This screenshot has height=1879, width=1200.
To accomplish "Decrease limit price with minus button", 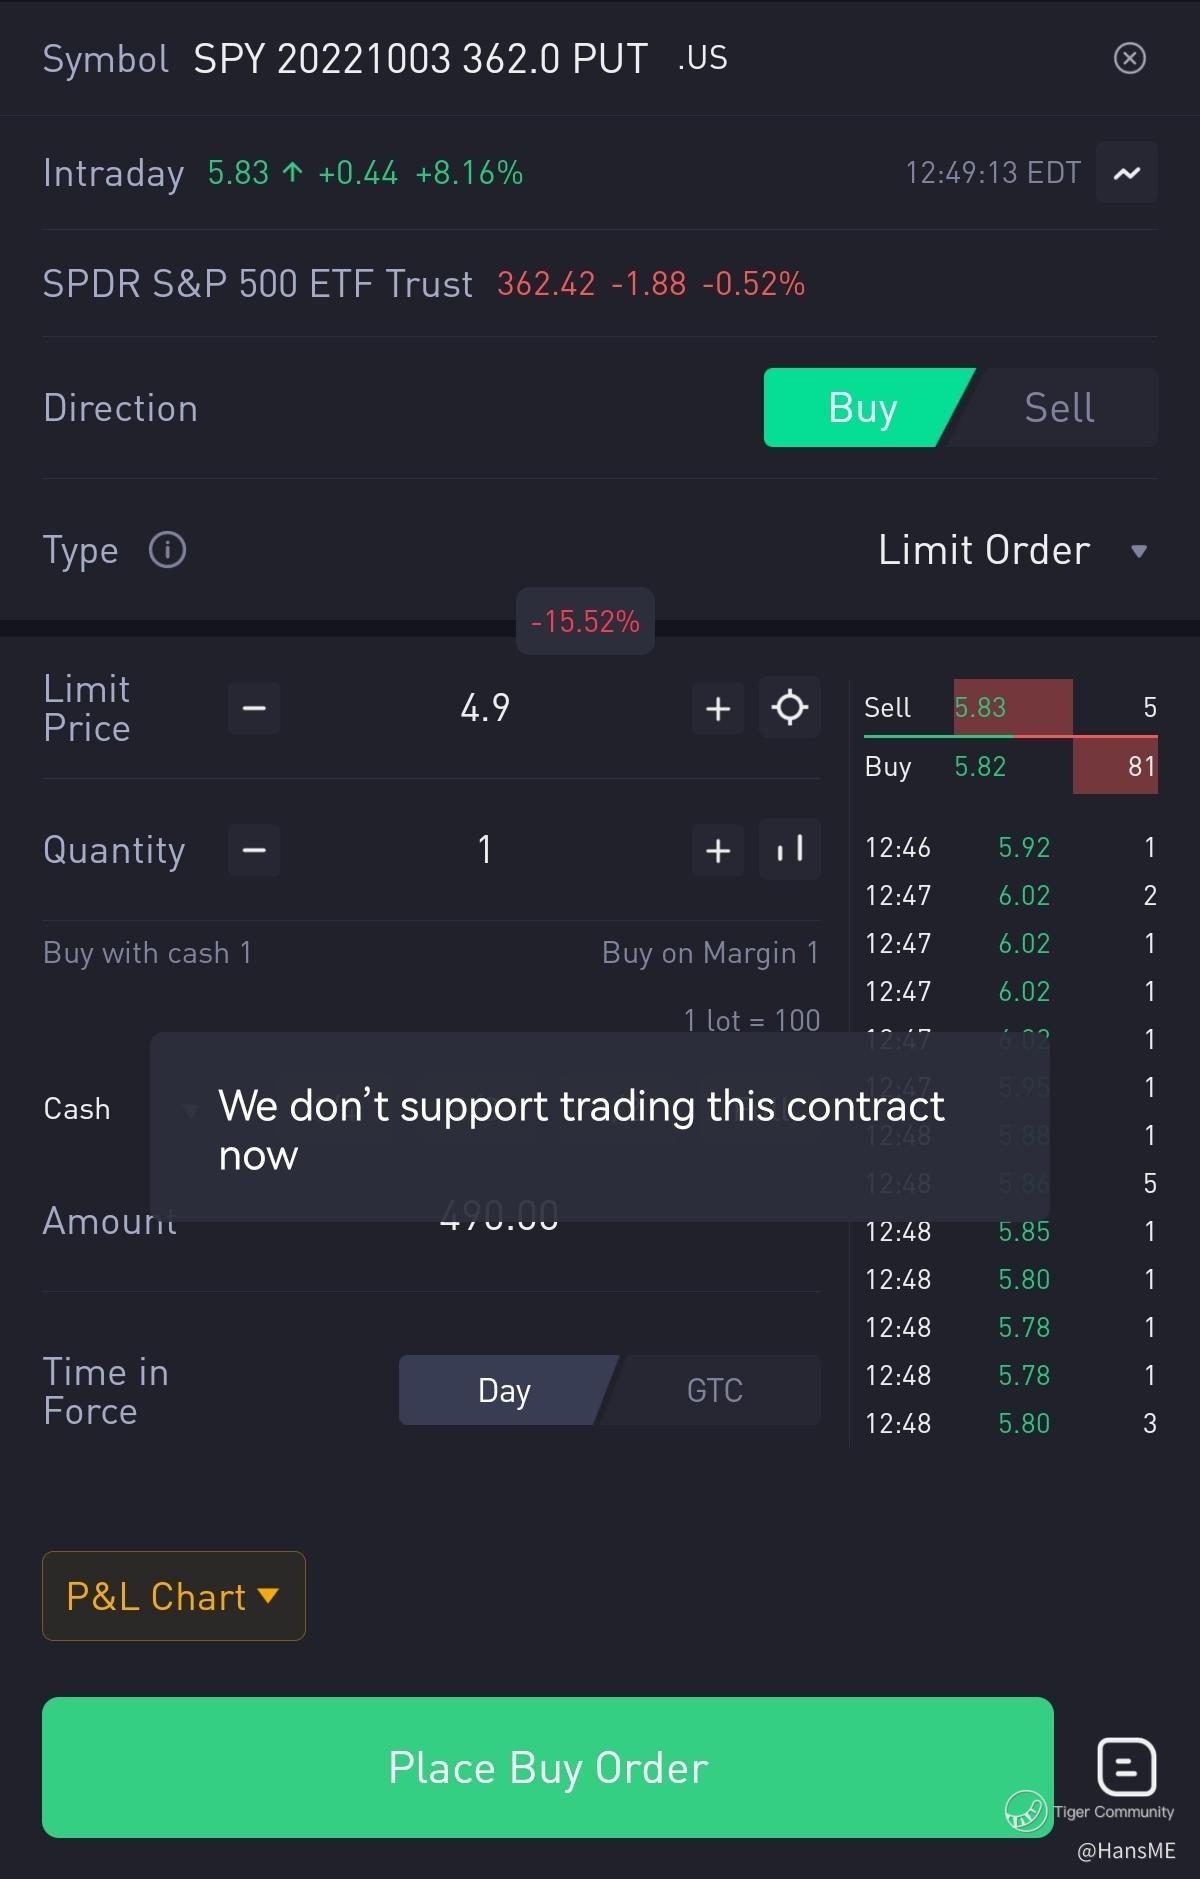I will click(x=254, y=709).
